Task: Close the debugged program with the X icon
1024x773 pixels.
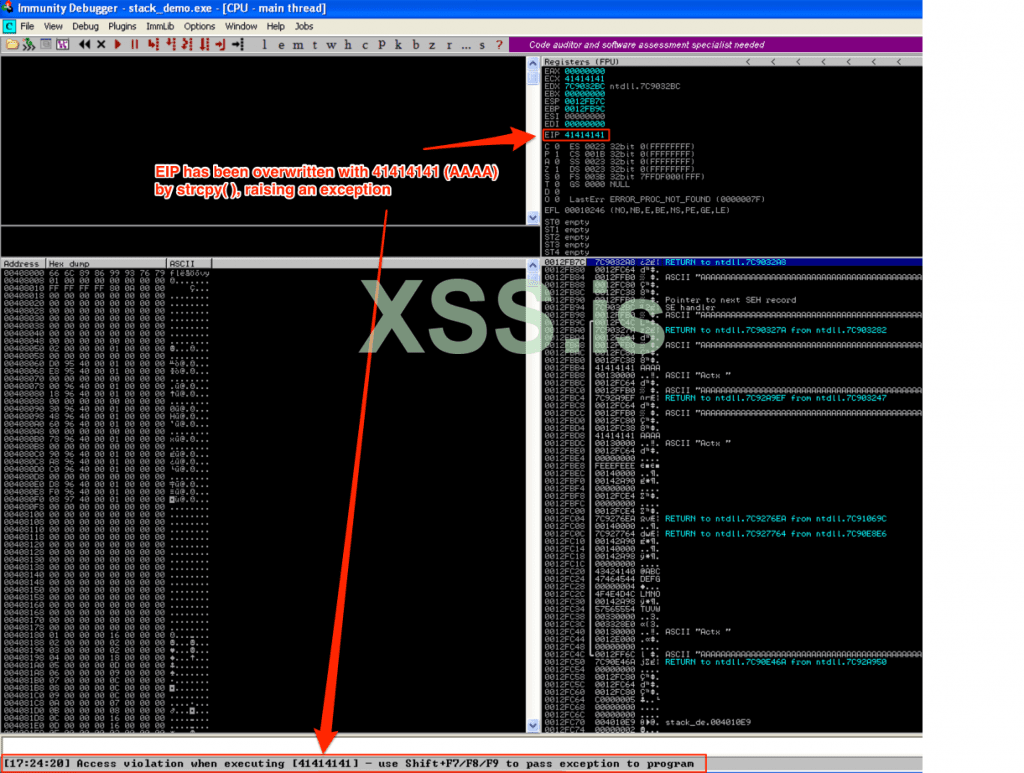Action: point(101,44)
